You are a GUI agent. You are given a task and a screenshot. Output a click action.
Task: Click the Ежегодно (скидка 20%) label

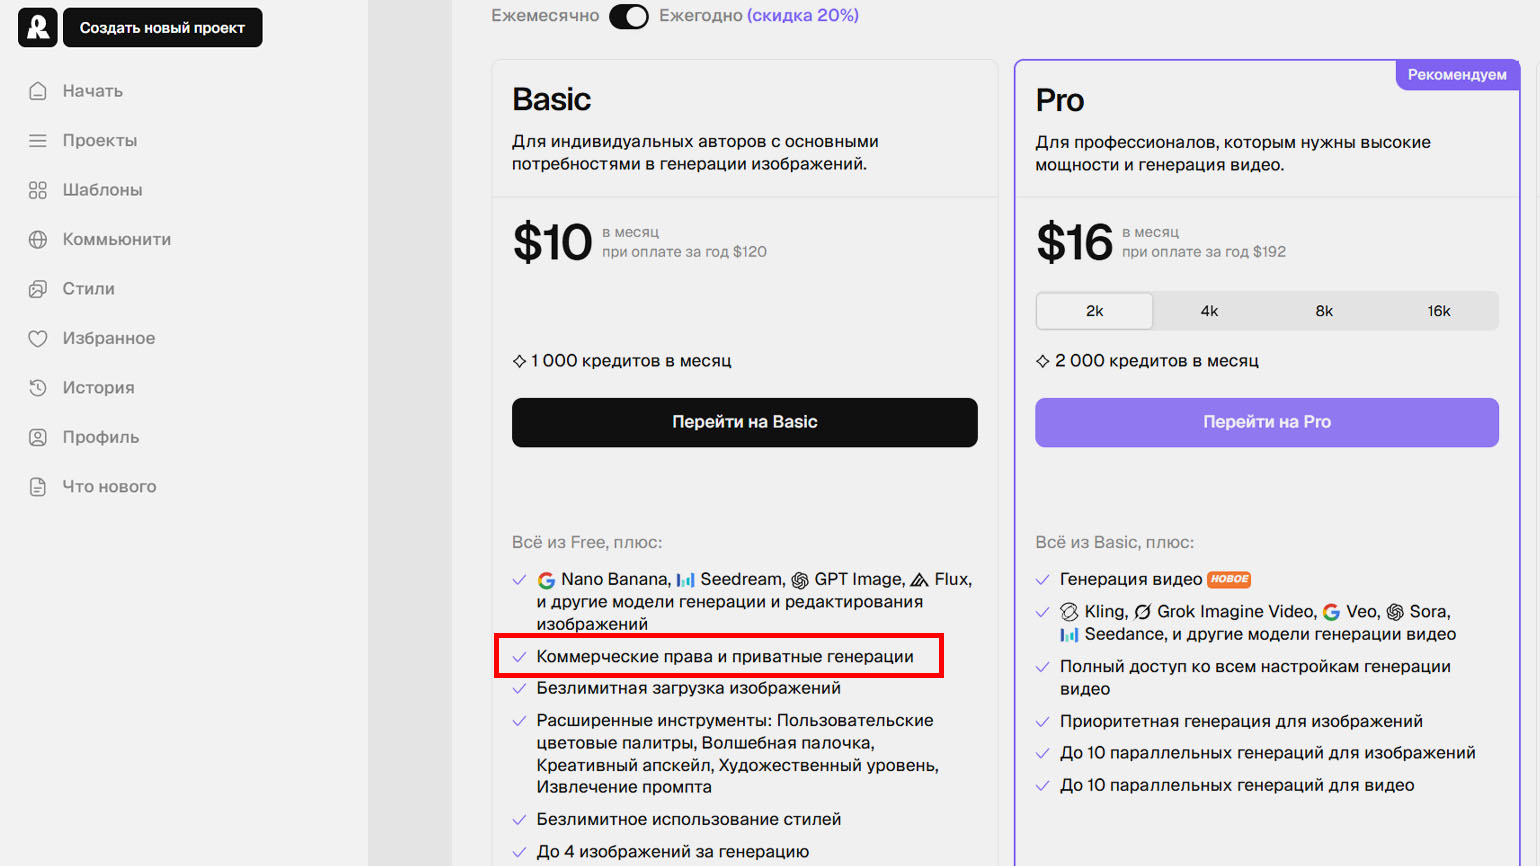tap(759, 15)
